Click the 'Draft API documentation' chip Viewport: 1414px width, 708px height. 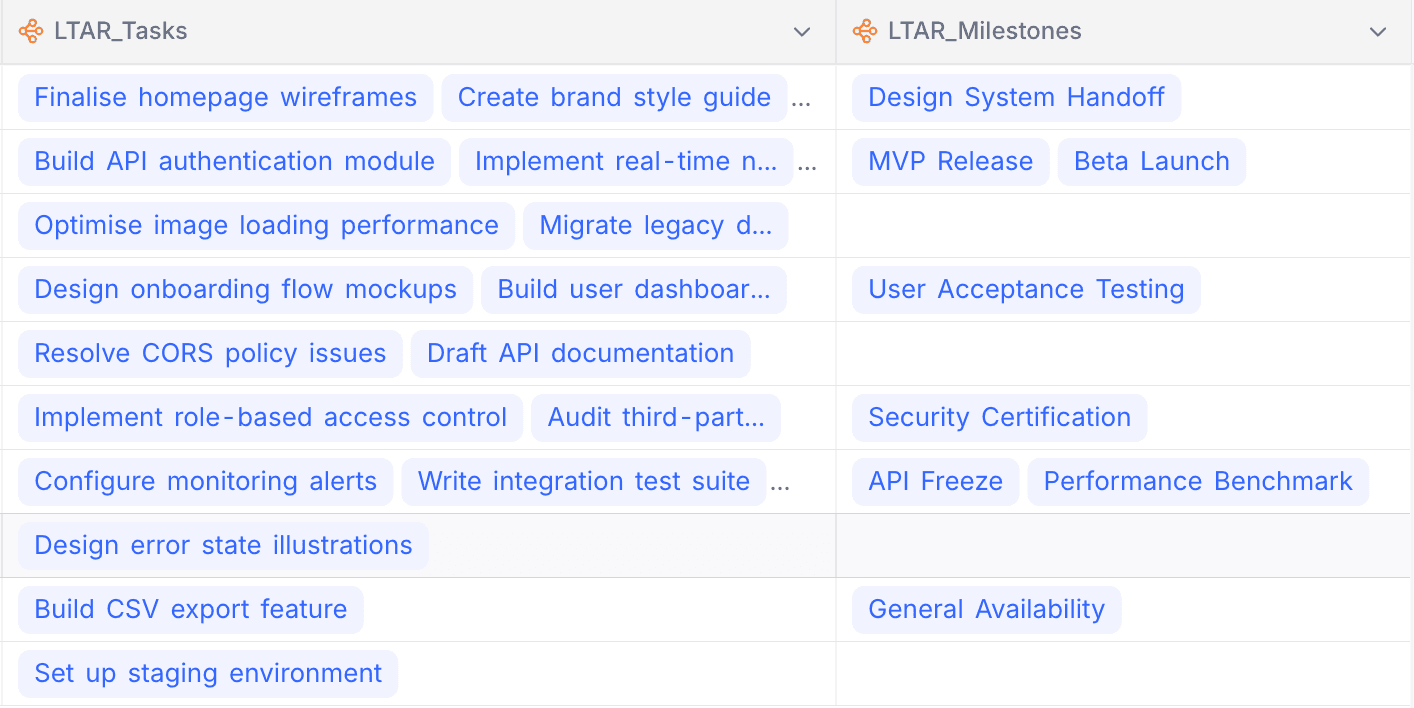pyautogui.click(x=580, y=354)
